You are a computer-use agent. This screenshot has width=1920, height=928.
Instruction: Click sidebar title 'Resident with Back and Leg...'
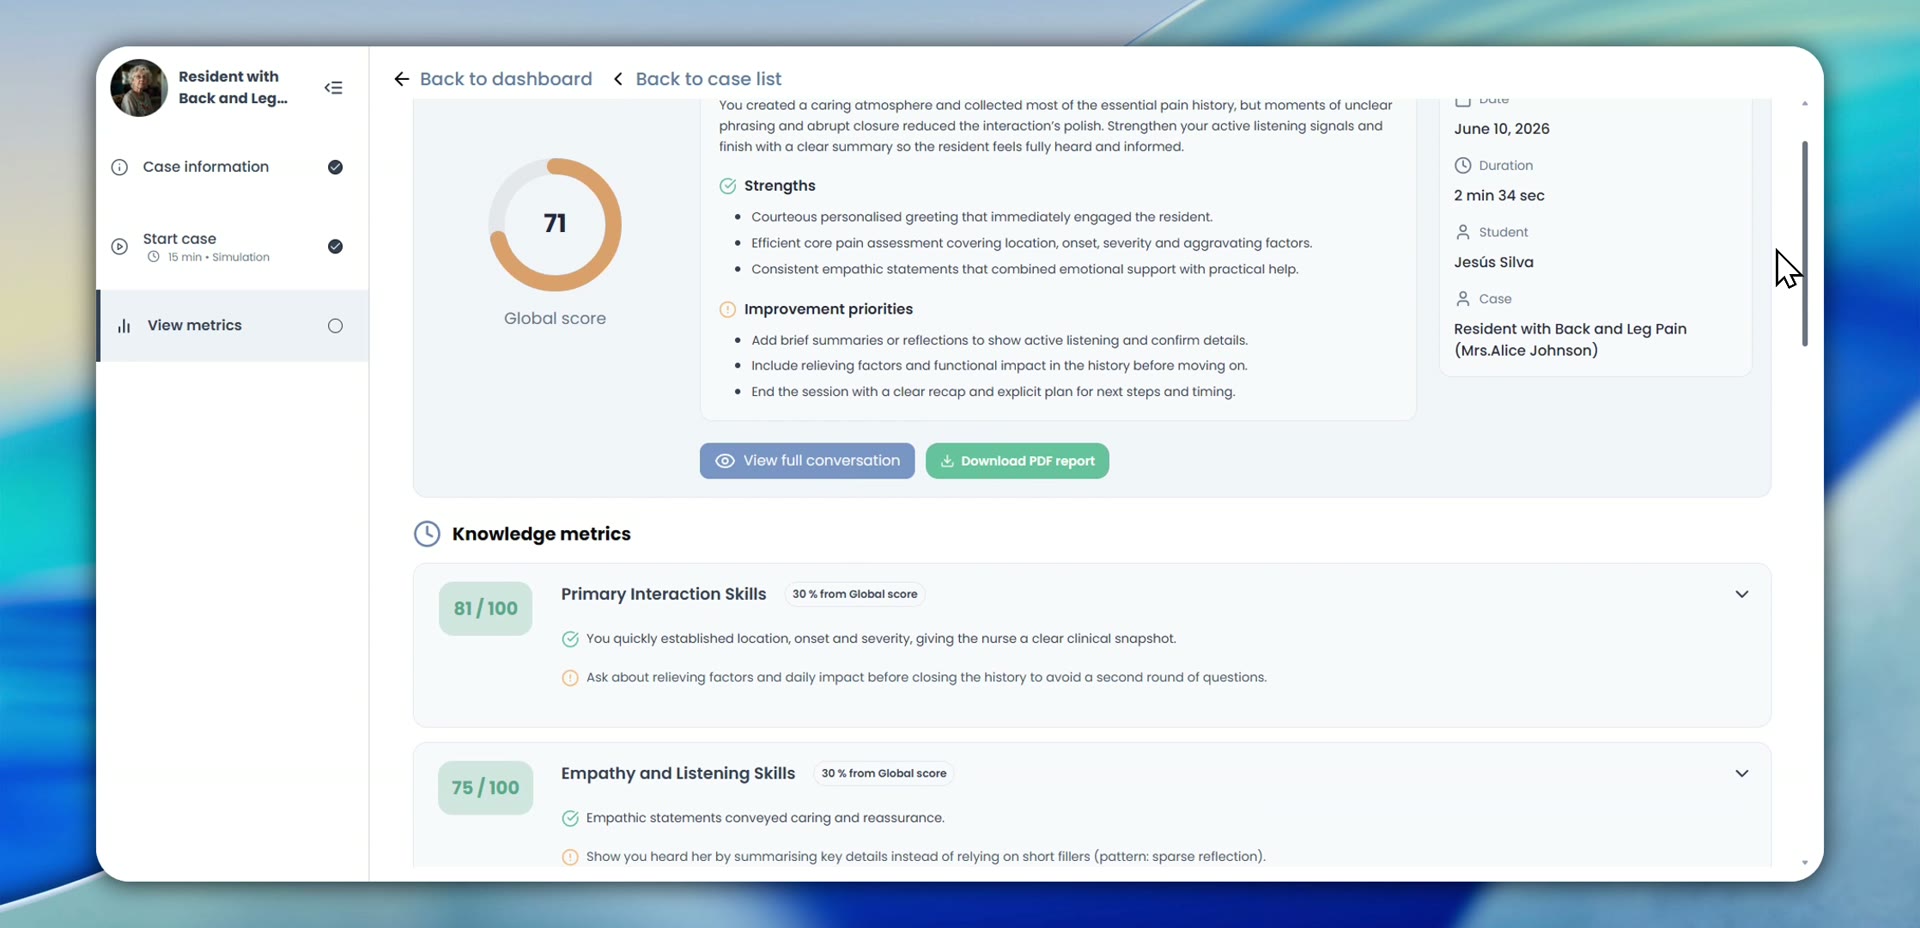pos(233,88)
